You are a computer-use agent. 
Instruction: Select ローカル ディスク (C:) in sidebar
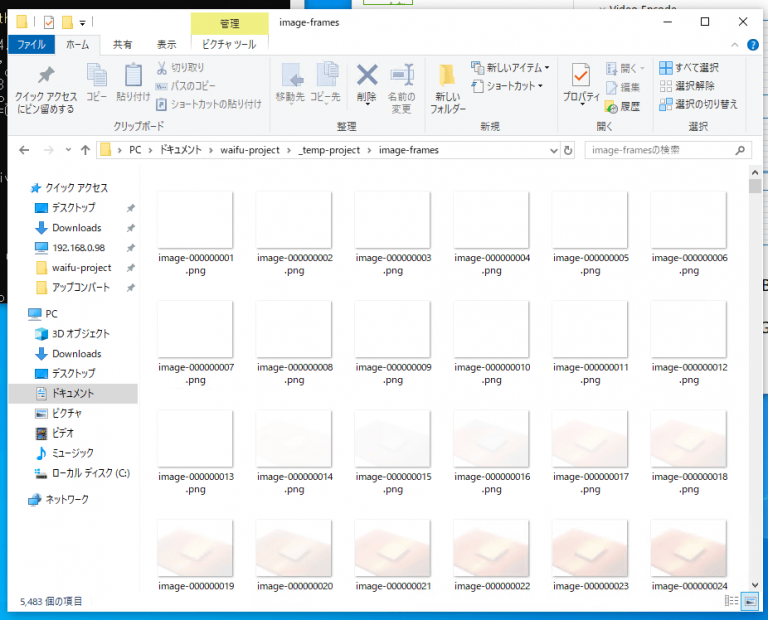coord(91,473)
